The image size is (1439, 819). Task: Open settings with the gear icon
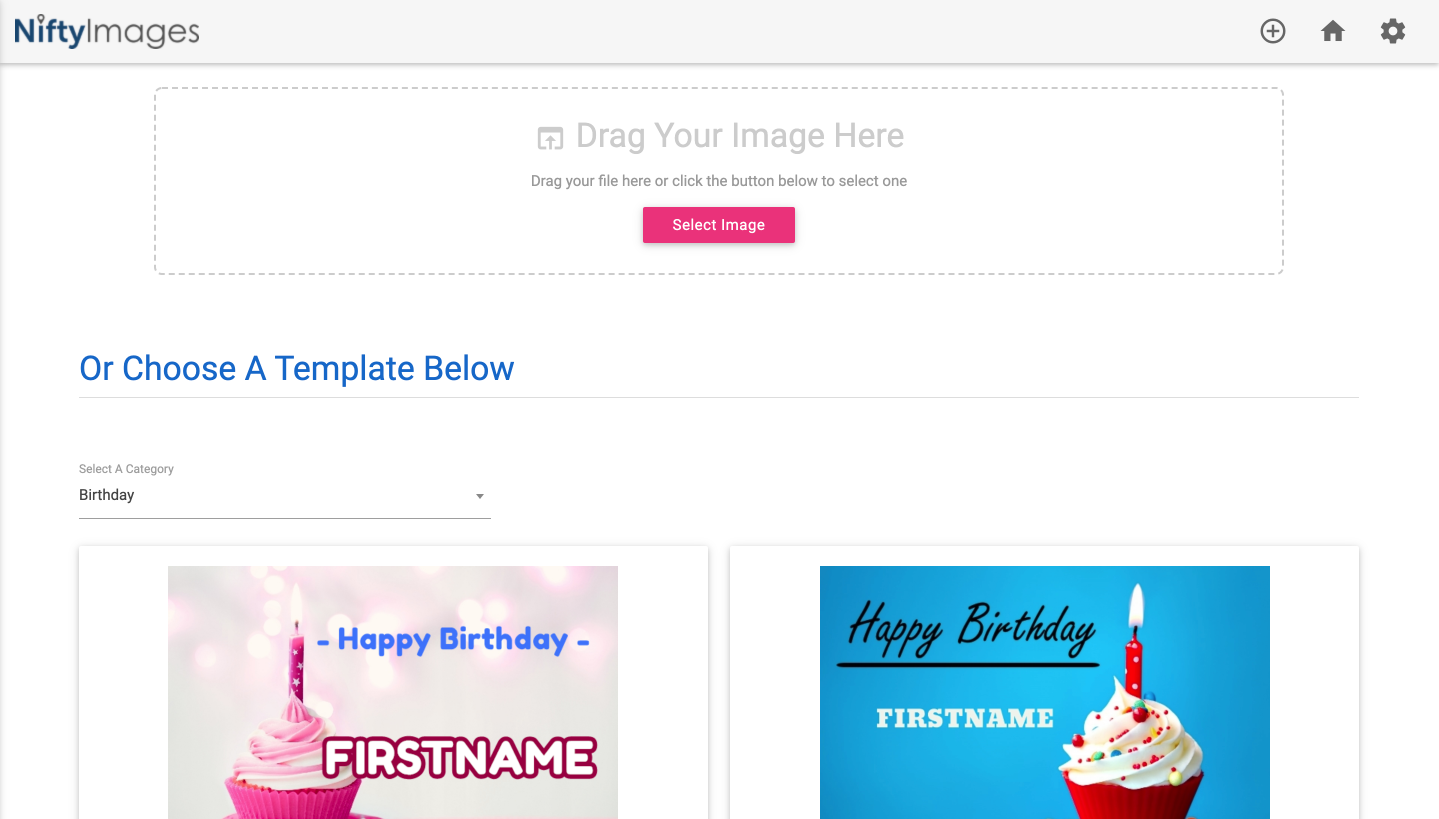coord(1393,31)
